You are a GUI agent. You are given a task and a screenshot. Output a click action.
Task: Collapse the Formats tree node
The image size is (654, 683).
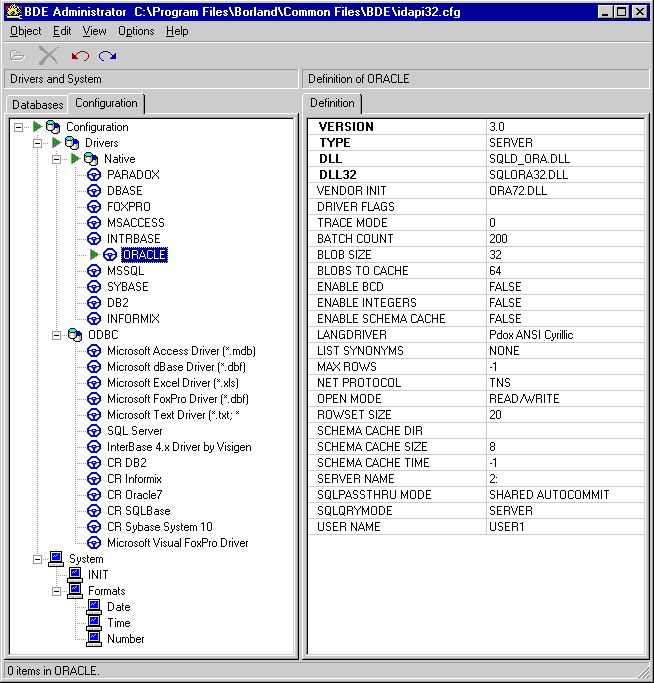[58, 591]
